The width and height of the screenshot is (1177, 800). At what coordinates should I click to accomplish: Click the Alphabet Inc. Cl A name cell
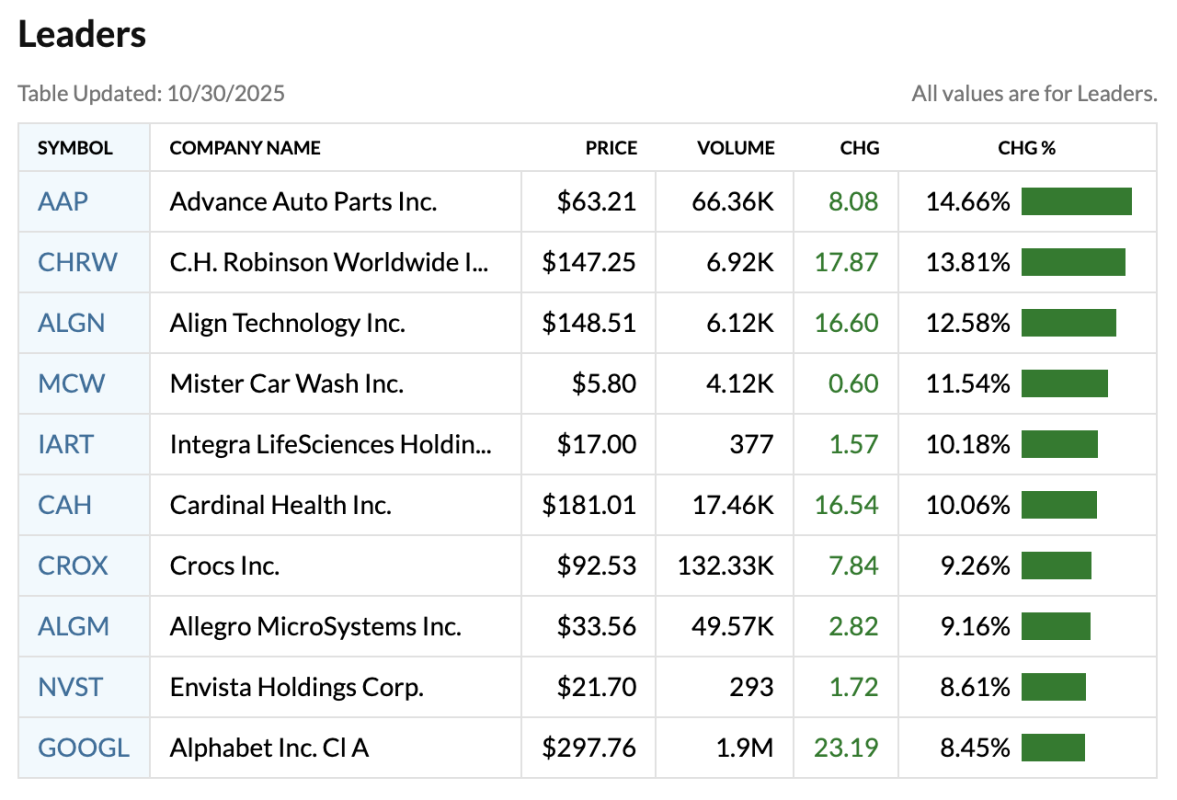pyautogui.click(x=269, y=748)
